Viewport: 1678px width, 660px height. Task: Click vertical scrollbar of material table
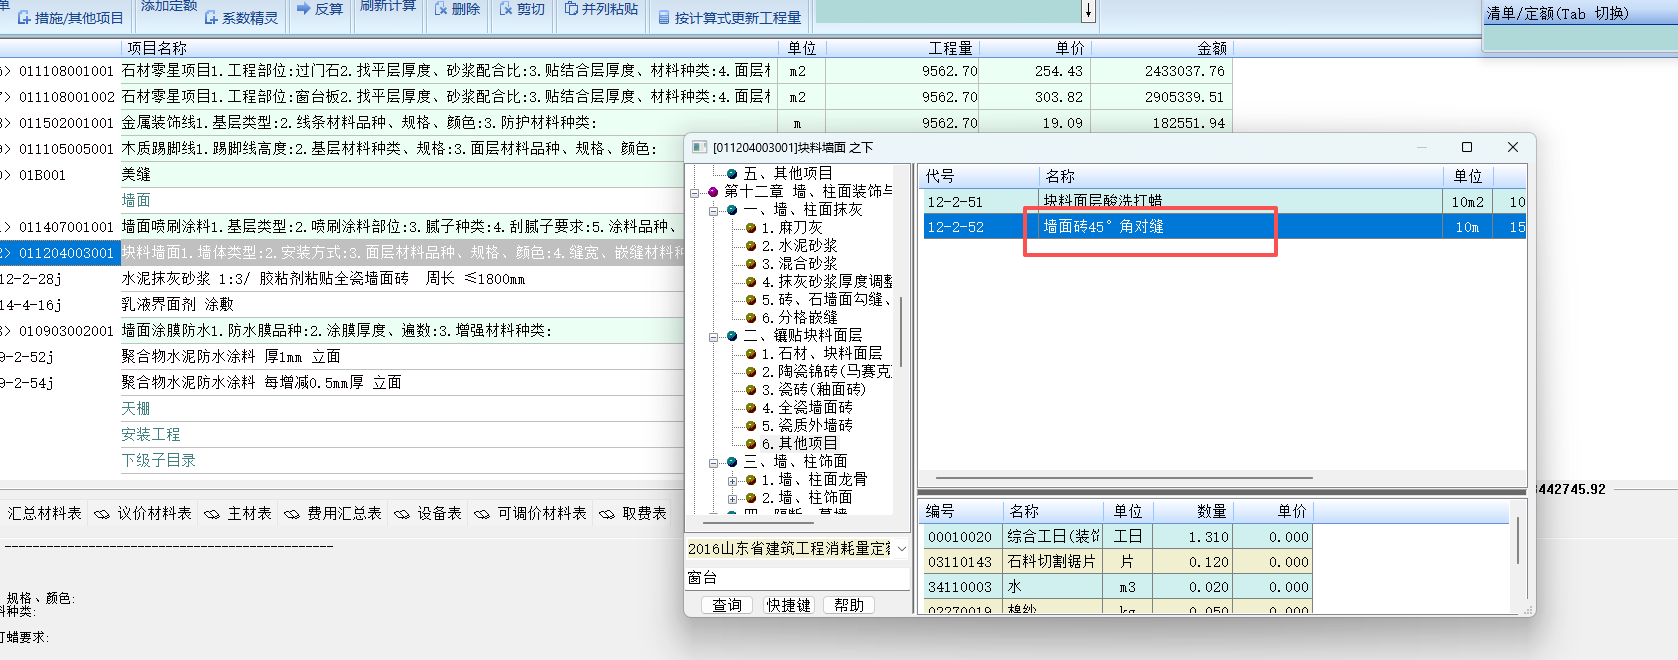click(x=1518, y=541)
